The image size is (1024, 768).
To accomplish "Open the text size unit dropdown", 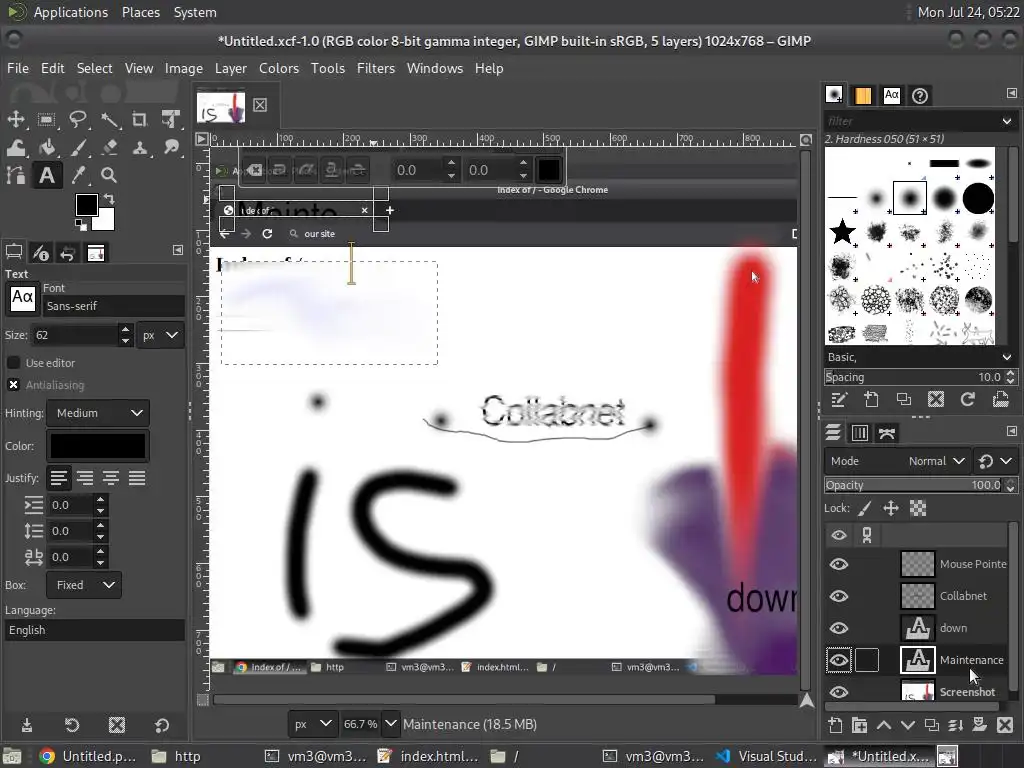I will tap(160, 335).
